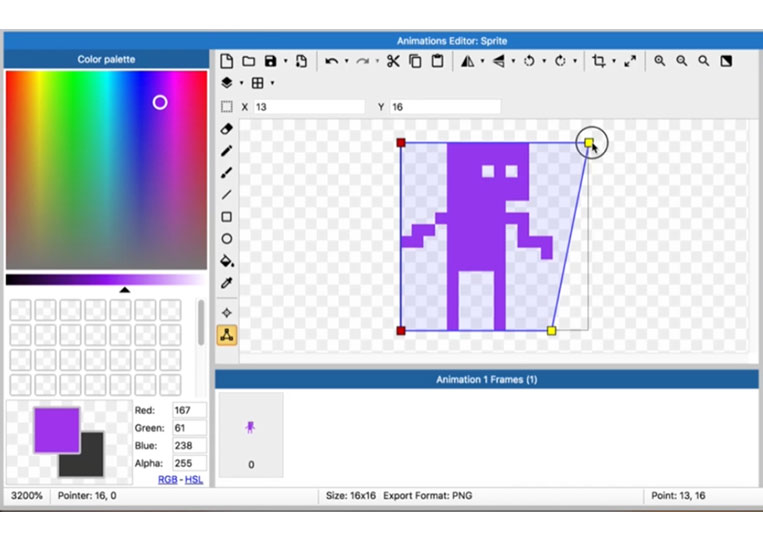Expand the rotate clockwise dropdown arrow

coord(575,61)
